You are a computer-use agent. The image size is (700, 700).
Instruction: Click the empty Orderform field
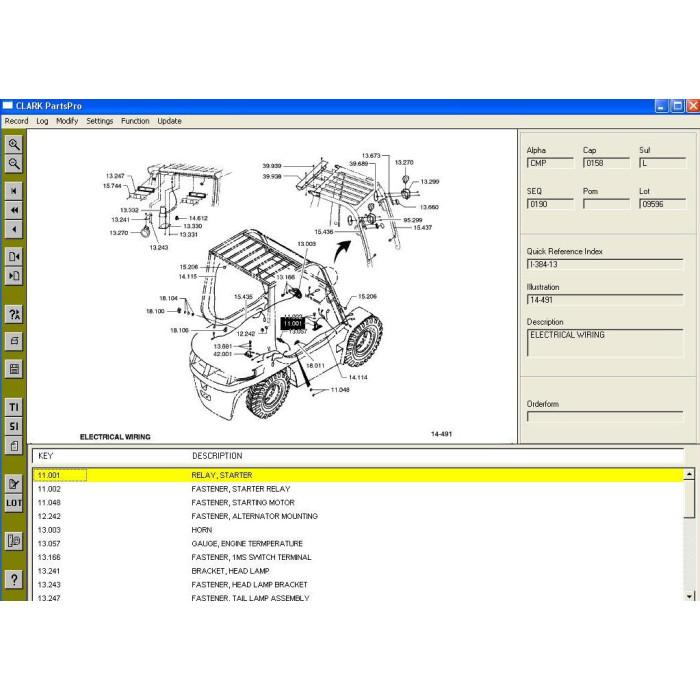click(x=605, y=417)
